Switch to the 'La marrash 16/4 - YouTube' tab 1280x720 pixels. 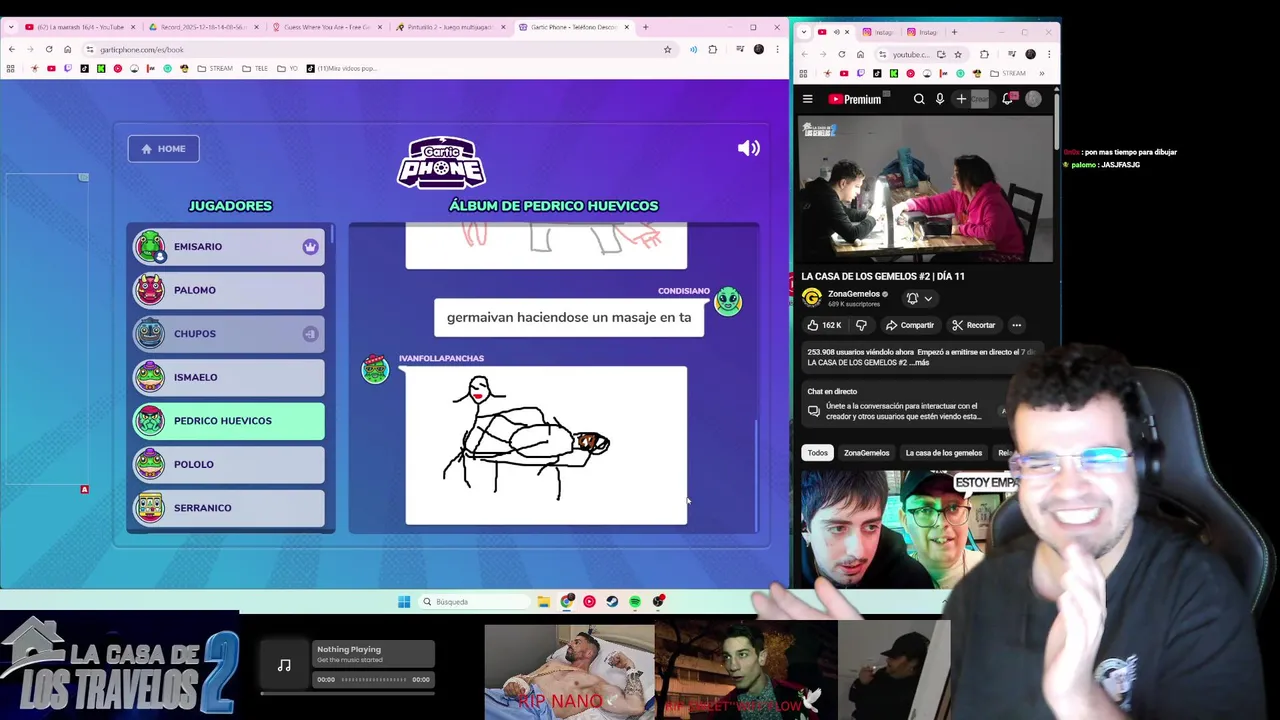tap(81, 27)
